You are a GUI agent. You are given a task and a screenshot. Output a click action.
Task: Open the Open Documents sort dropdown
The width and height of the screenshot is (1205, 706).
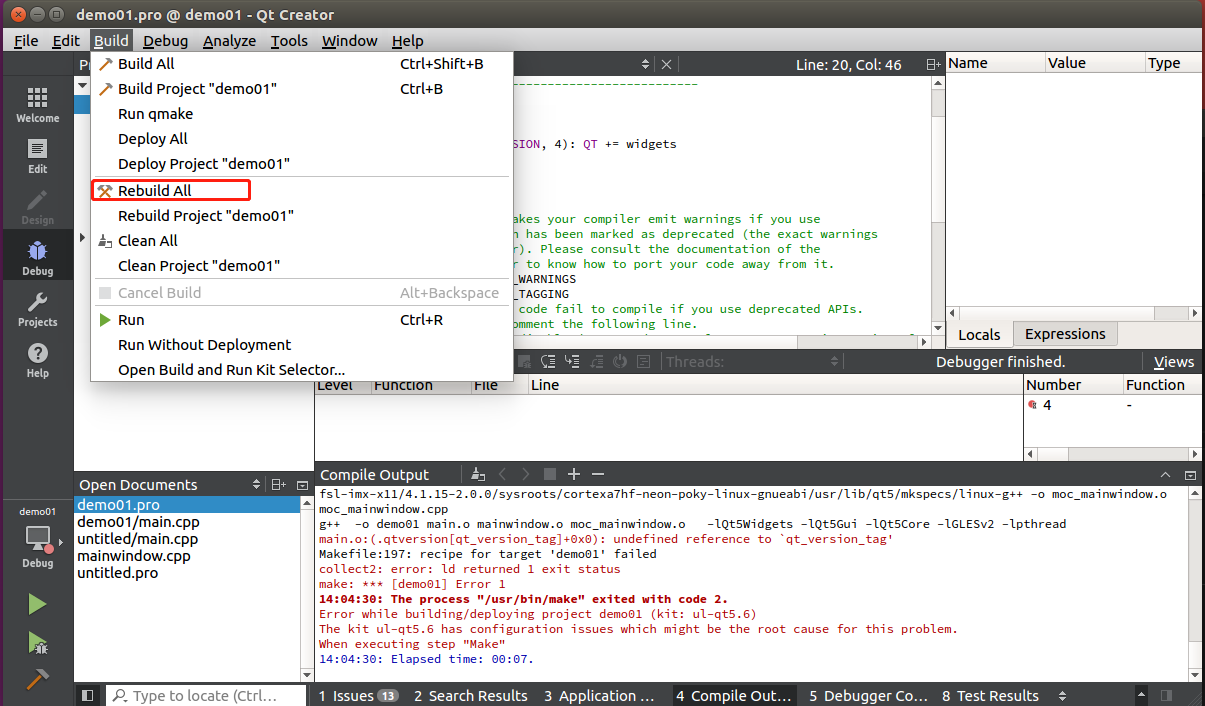click(257, 484)
